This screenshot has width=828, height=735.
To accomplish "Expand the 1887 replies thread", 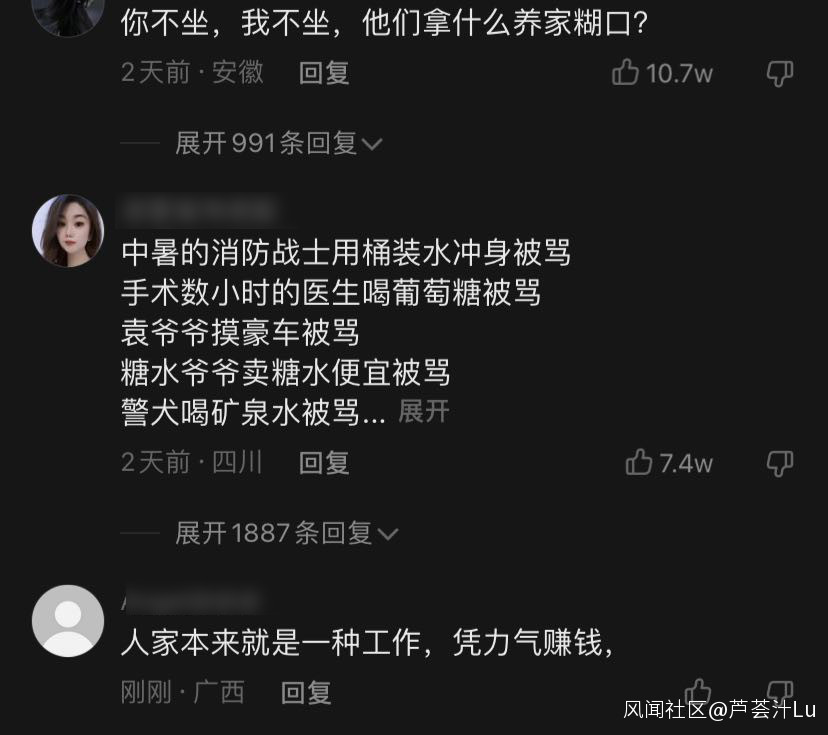I will (287, 533).
